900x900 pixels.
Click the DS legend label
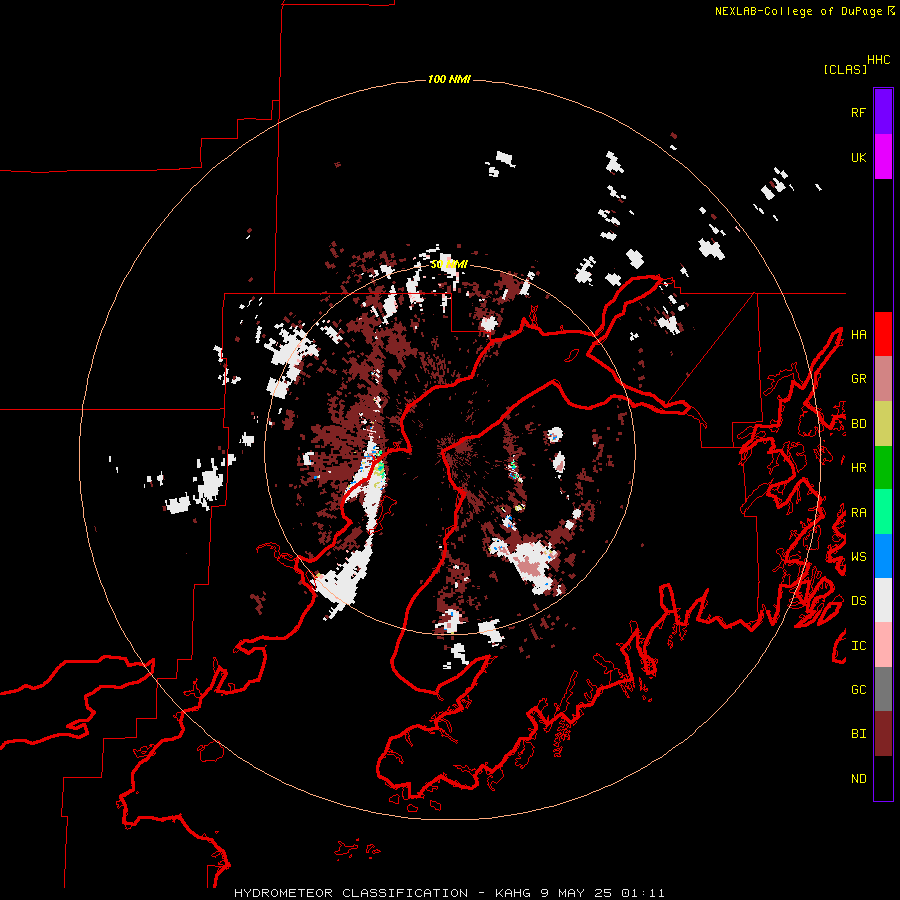[x=858, y=600]
